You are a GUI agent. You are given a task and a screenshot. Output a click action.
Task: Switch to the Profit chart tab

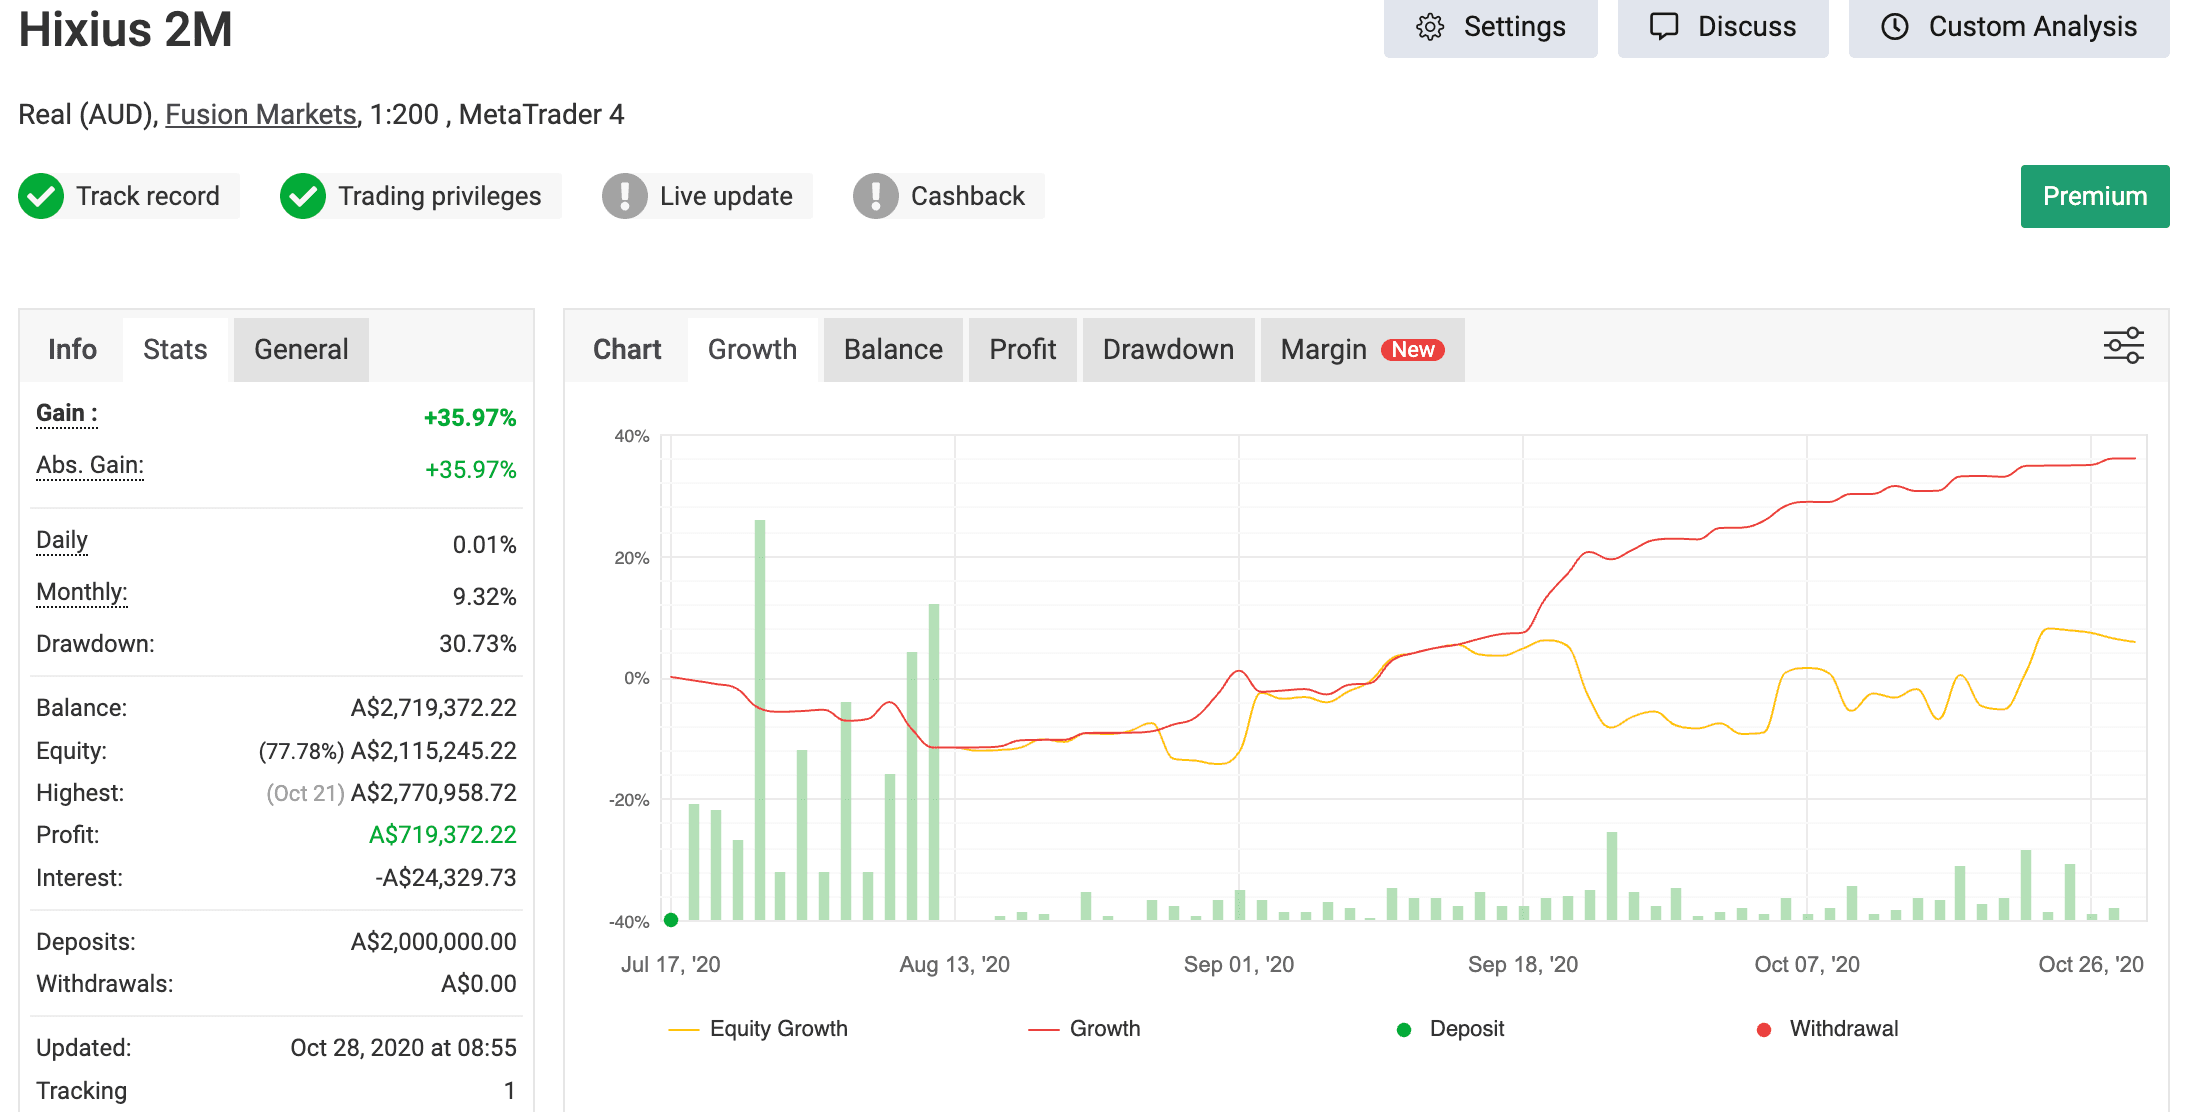pyautogui.click(x=1023, y=349)
